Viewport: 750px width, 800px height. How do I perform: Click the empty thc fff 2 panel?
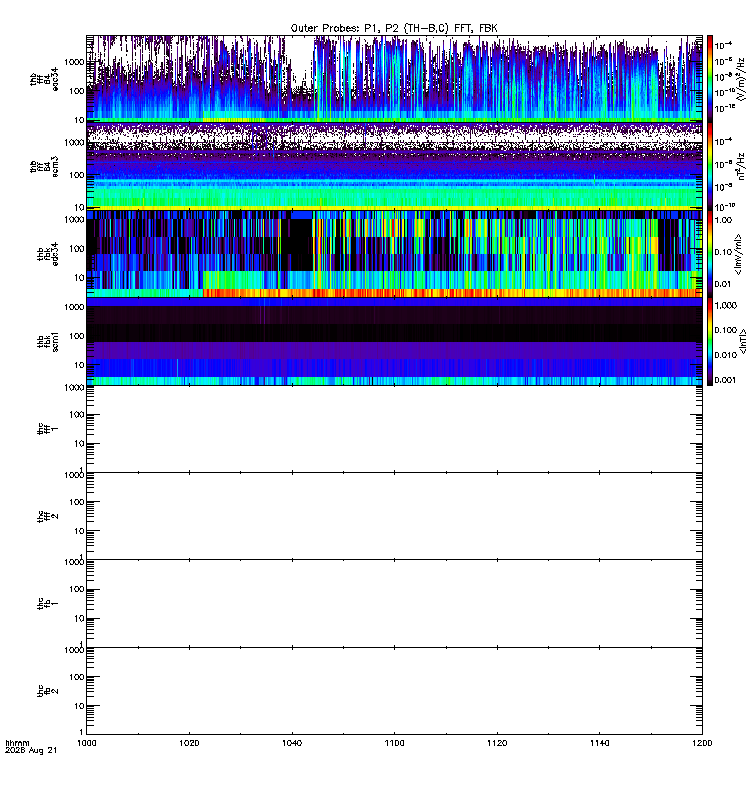(394, 516)
